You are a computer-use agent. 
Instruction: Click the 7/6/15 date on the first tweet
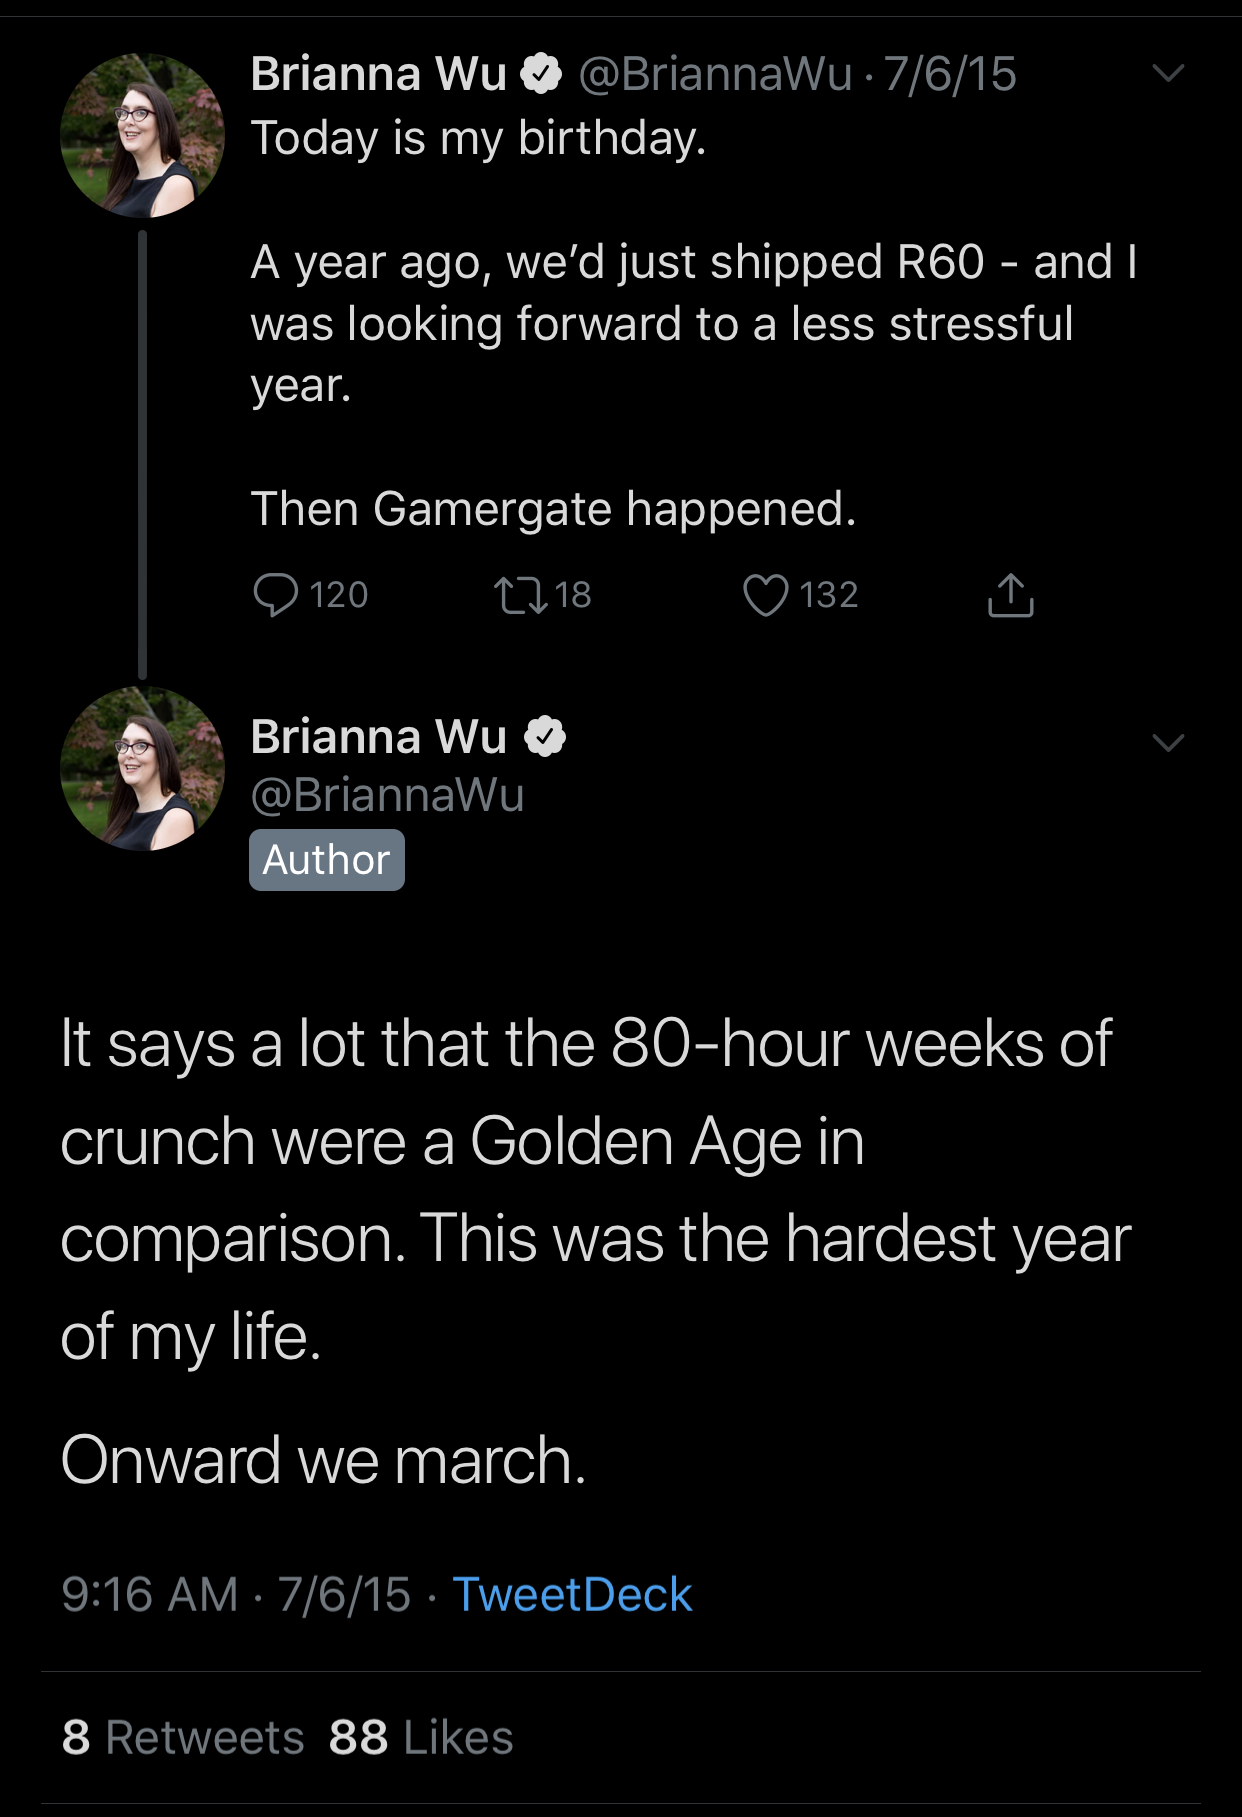coord(950,74)
